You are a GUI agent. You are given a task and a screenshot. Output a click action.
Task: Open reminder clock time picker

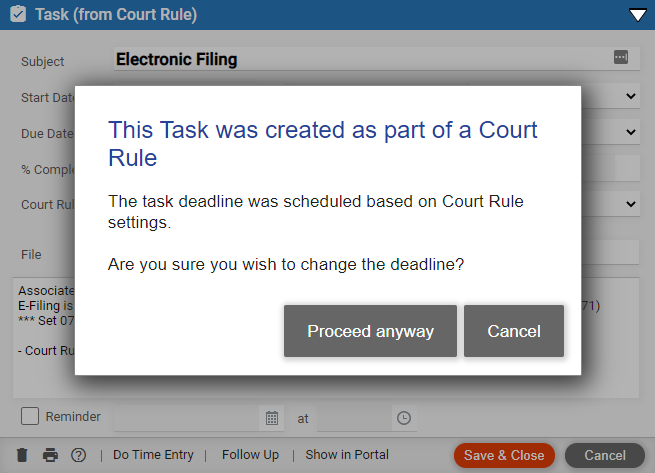404,418
